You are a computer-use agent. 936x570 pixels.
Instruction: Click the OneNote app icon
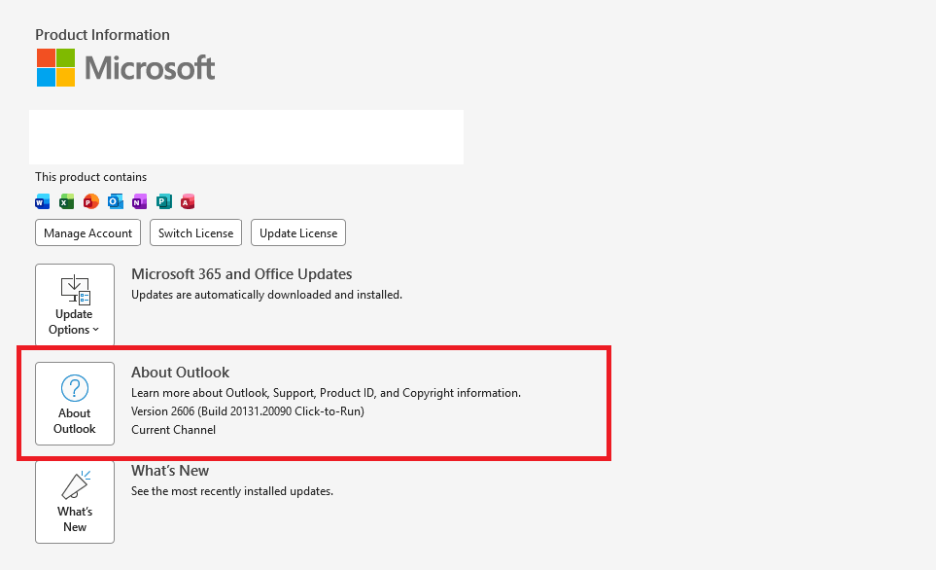pyautogui.click(x=139, y=202)
